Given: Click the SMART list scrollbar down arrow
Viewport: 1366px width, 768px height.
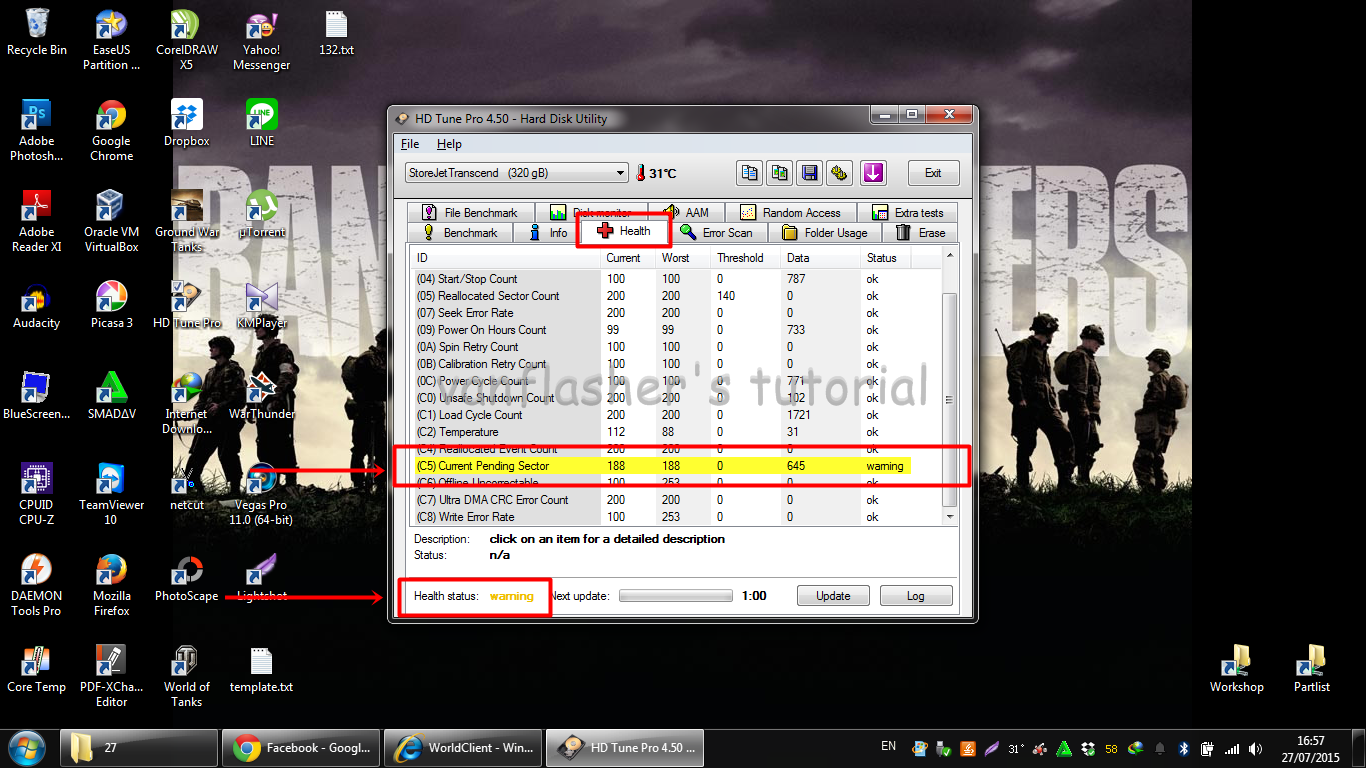Looking at the screenshot, I should click(x=950, y=517).
